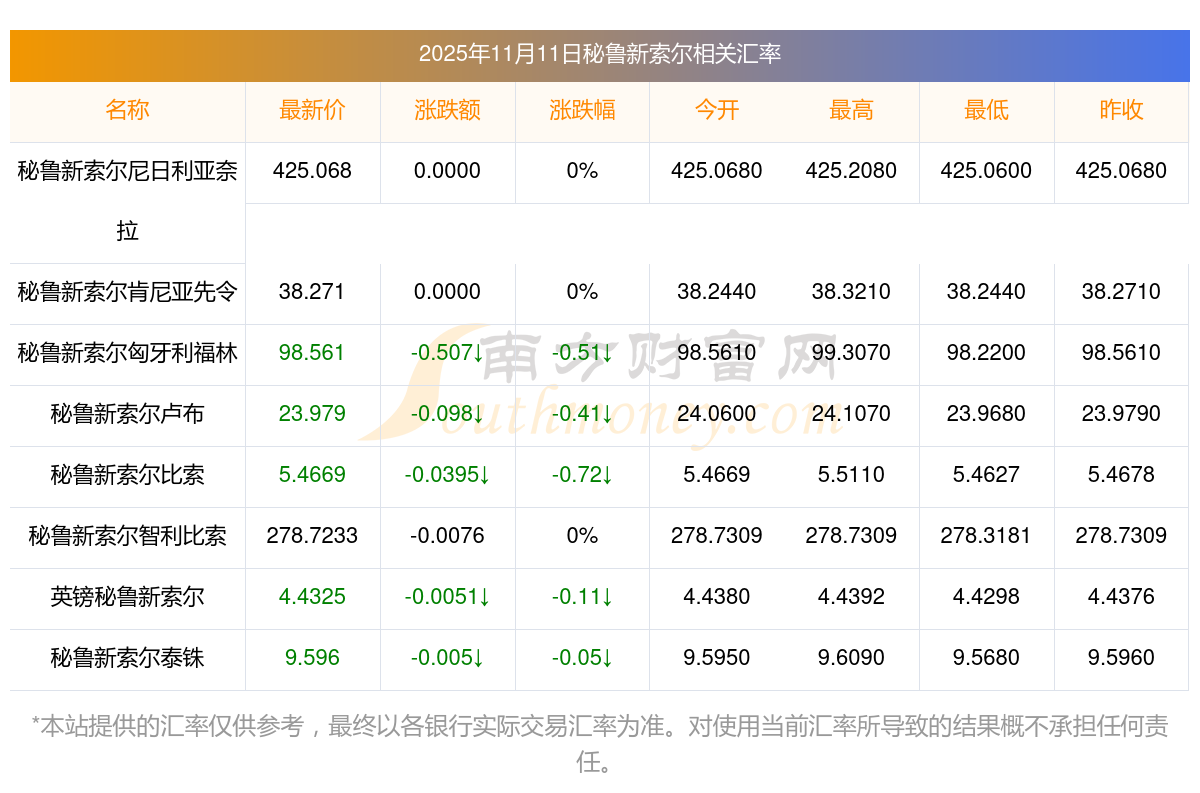Click the latest price 278.7233
1200x793 pixels.
pos(312,536)
